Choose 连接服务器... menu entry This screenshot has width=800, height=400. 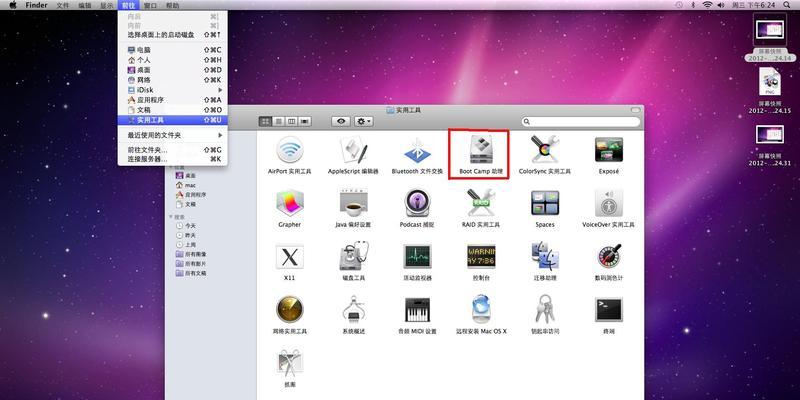172,159
